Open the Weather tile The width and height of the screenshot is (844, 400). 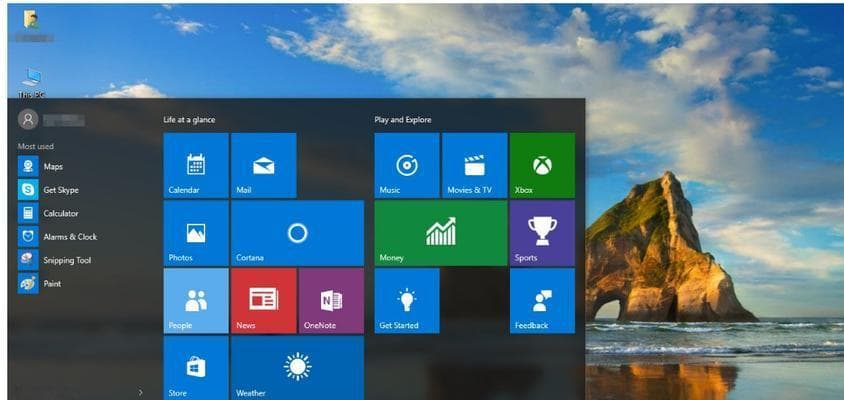(x=297, y=368)
